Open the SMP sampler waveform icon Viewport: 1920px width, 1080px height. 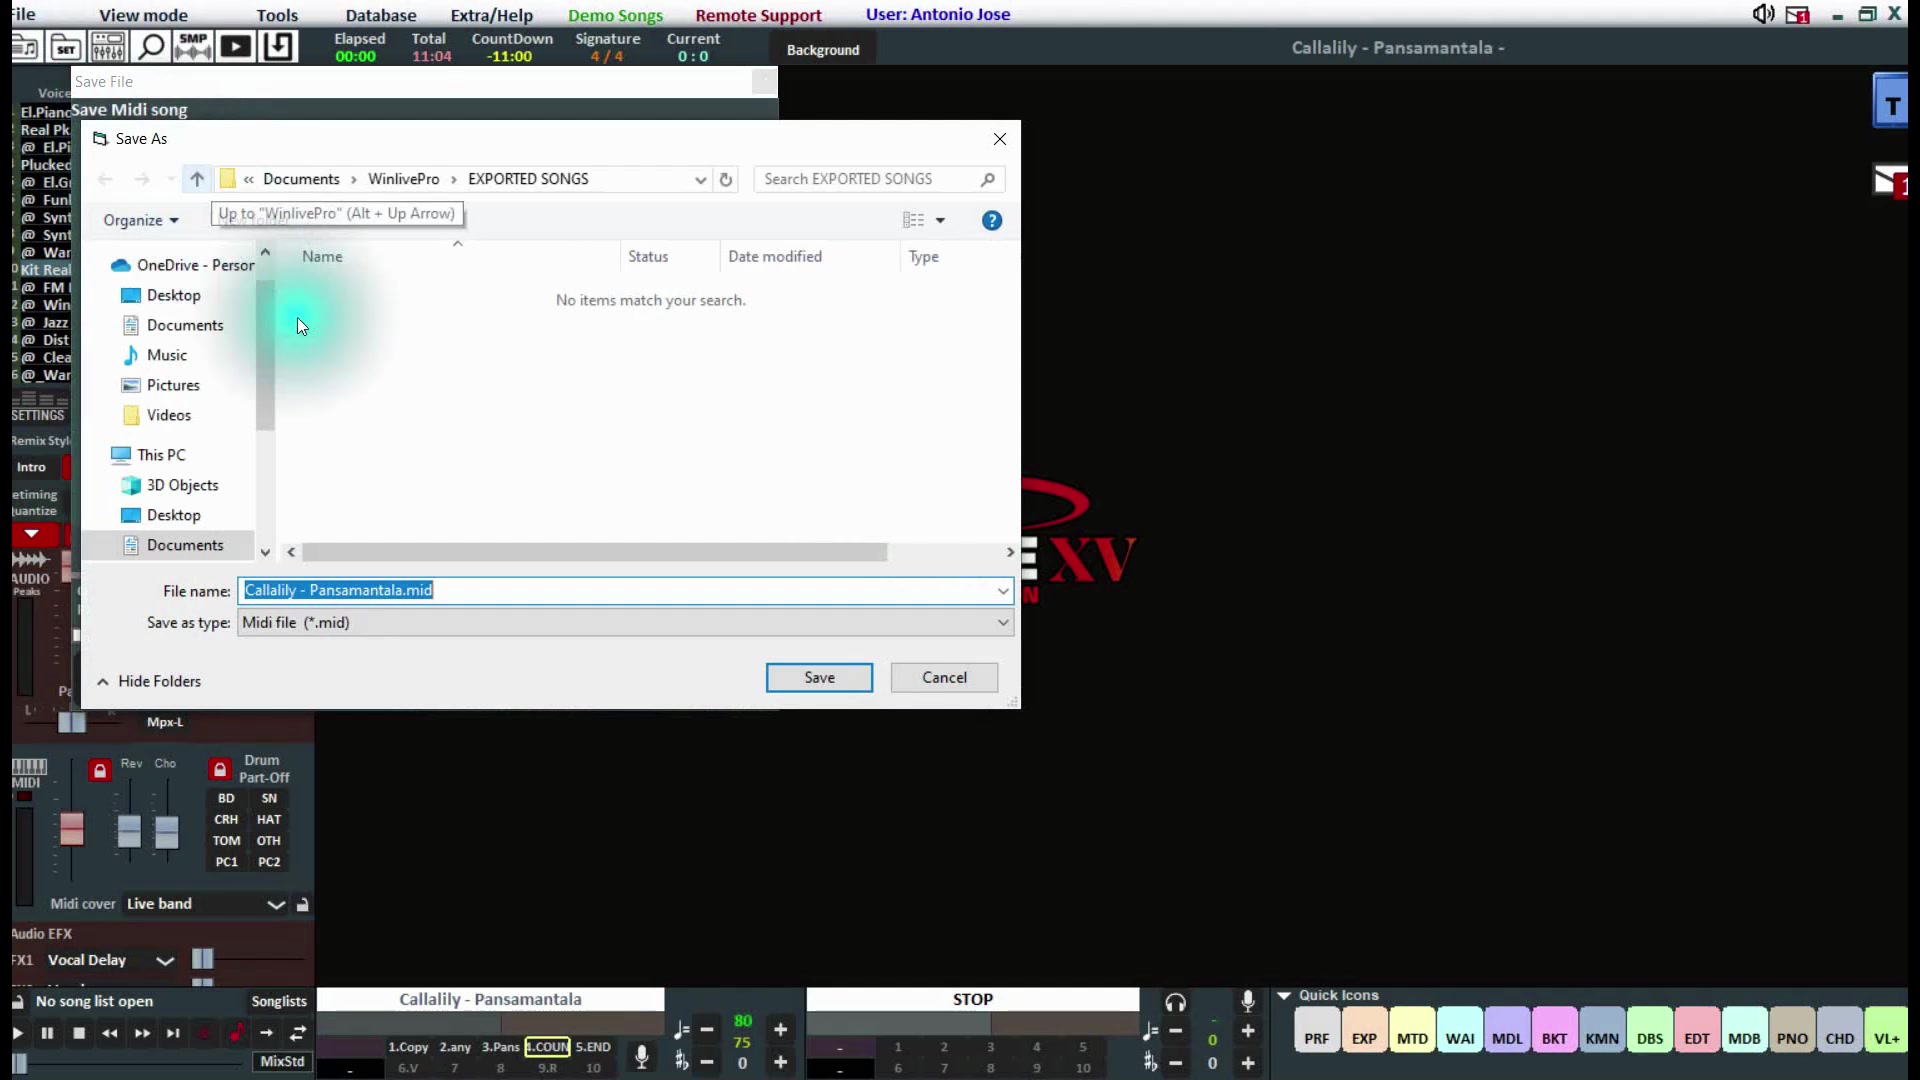193,47
